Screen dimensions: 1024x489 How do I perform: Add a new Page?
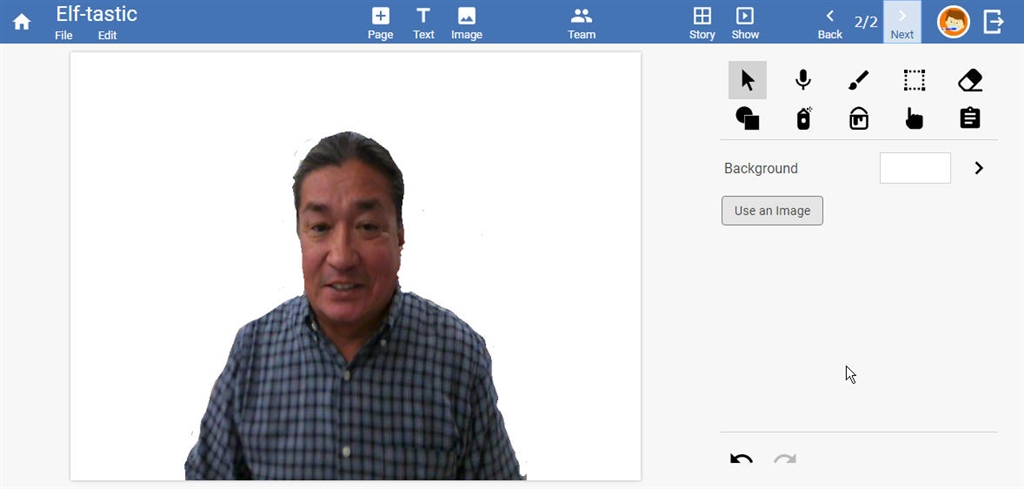point(380,24)
